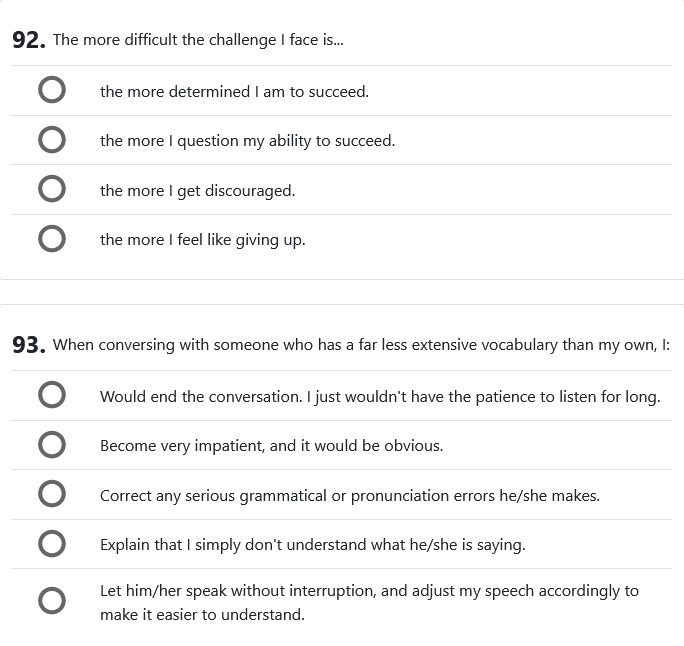The image size is (684, 646).
Task: Choose 'question my ability to succeed' radio button
Action: [x=52, y=140]
